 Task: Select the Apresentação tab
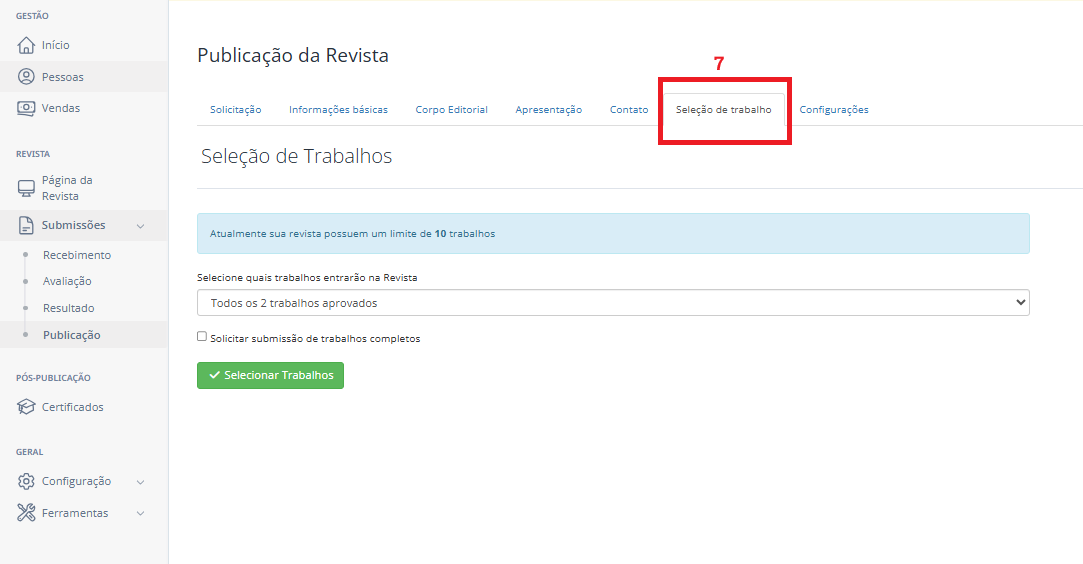tap(548, 110)
